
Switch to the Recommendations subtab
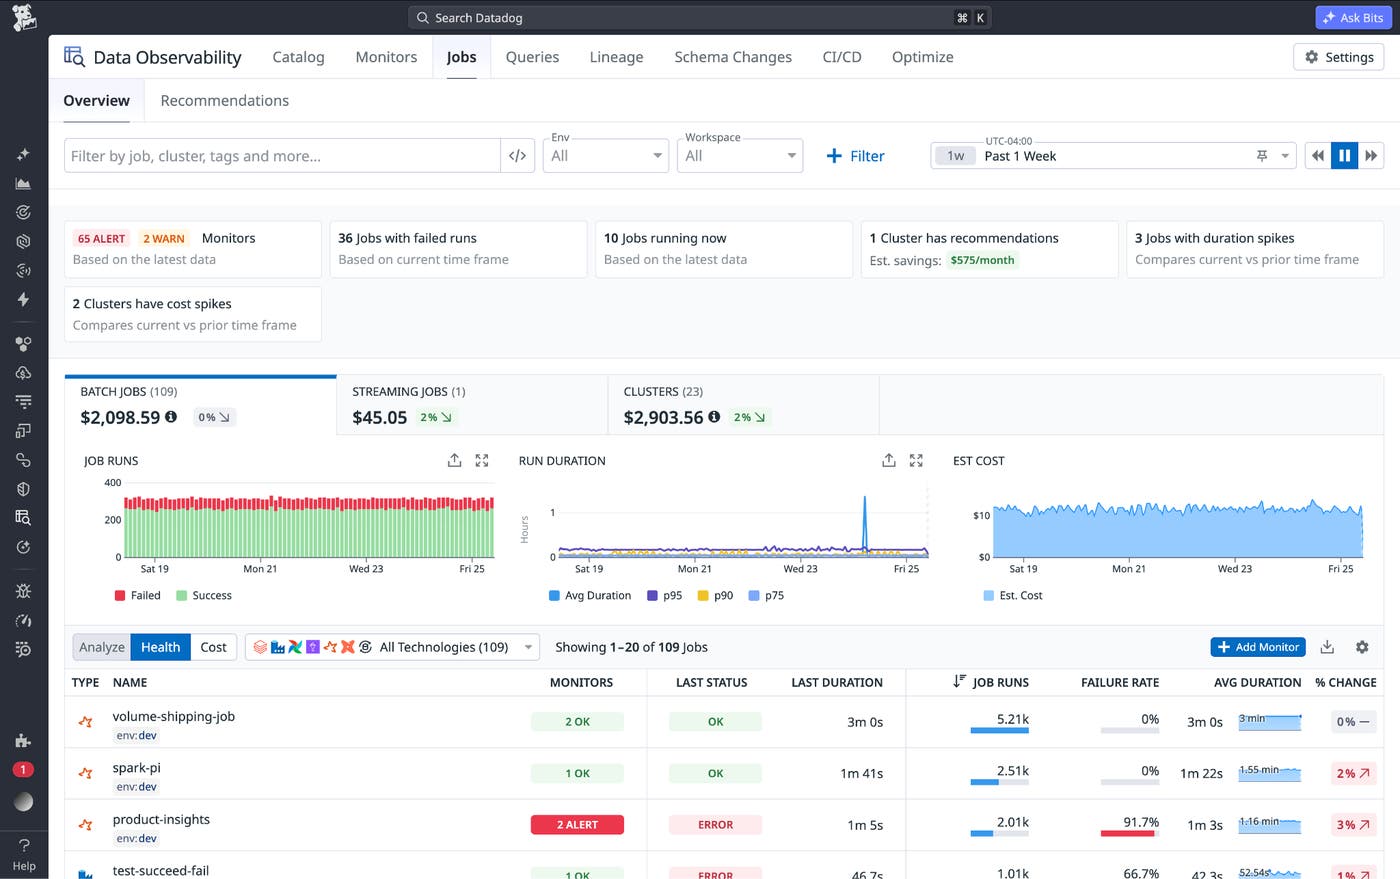click(224, 100)
